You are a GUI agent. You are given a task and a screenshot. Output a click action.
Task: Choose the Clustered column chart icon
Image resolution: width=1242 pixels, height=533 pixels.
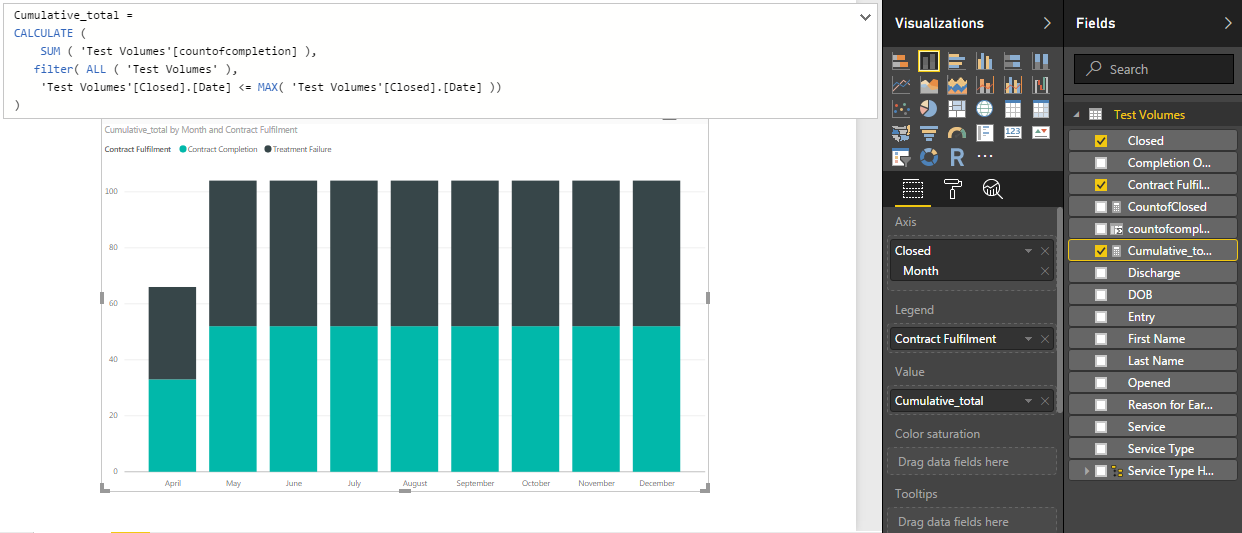click(985, 61)
